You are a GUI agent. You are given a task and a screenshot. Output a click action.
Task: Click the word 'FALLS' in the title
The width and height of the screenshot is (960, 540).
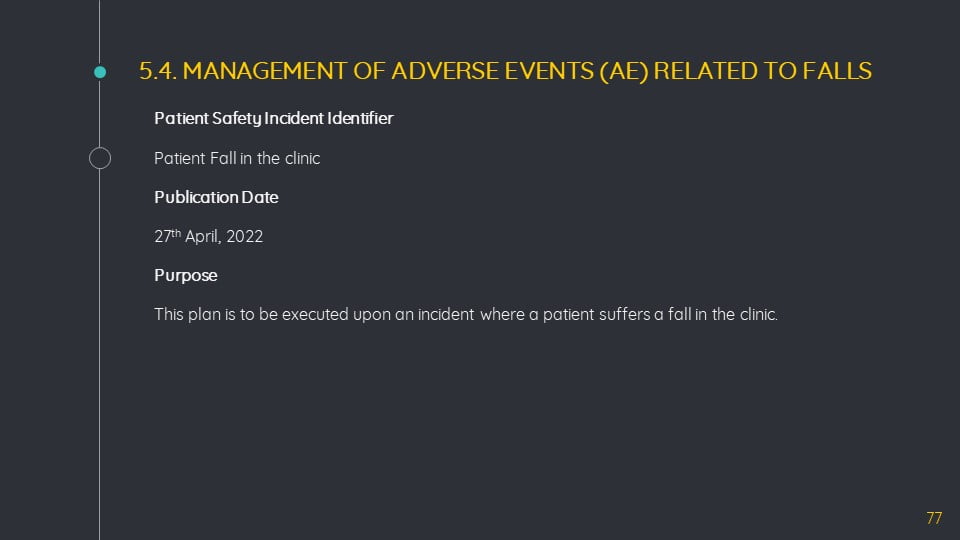click(837, 71)
